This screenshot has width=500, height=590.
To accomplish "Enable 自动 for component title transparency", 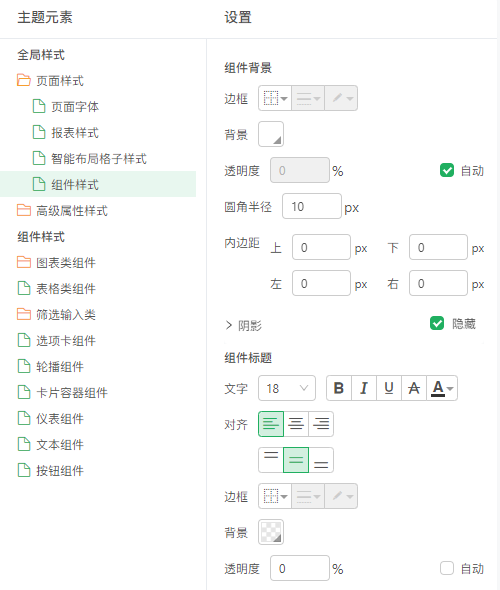I will [447, 568].
